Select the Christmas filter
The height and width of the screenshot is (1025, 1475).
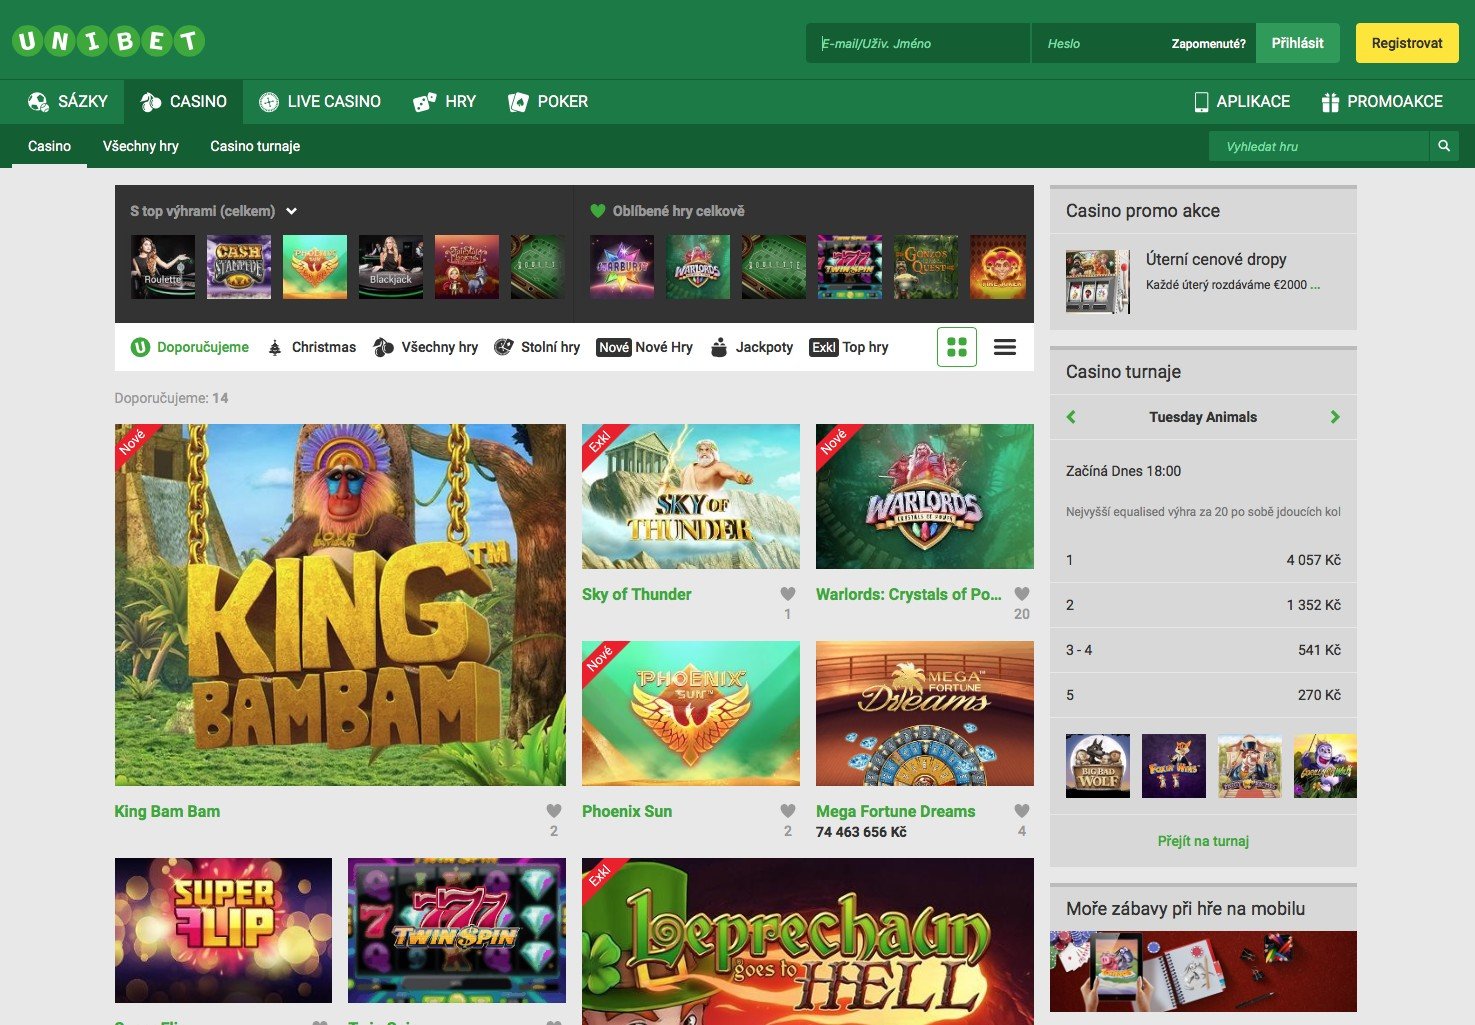[x=311, y=347]
